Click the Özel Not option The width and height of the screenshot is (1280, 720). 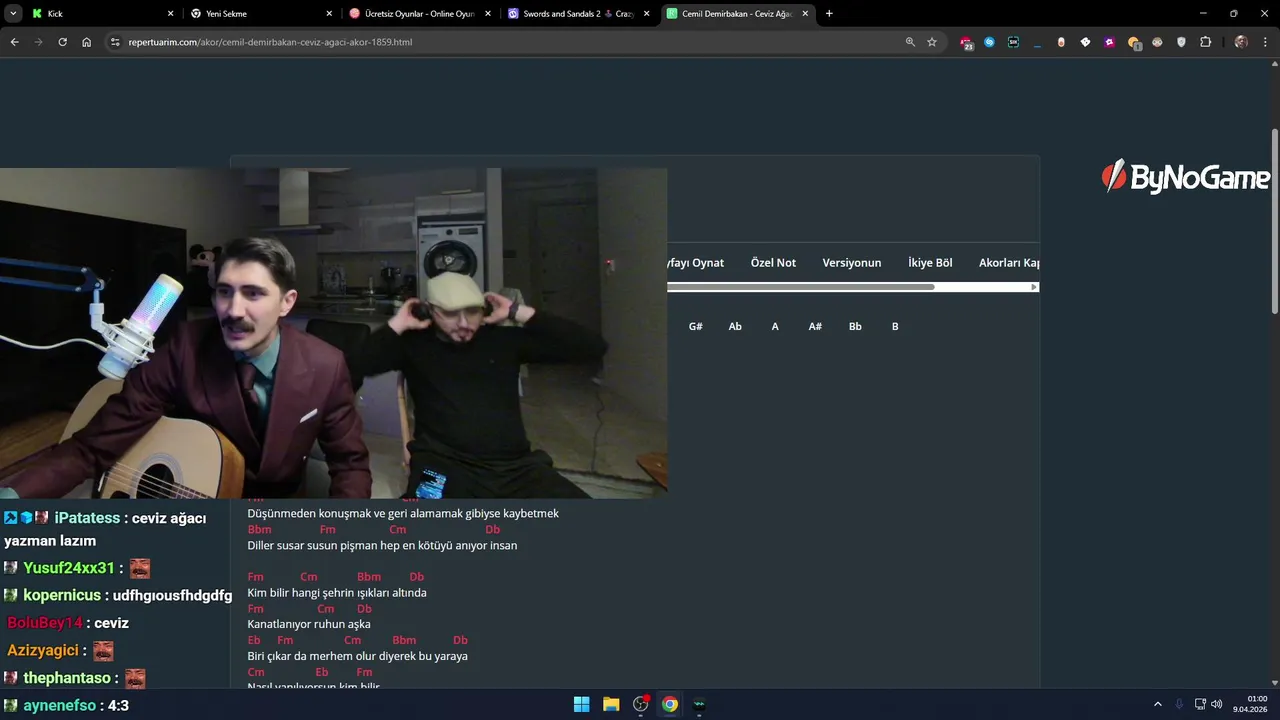[x=773, y=263]
